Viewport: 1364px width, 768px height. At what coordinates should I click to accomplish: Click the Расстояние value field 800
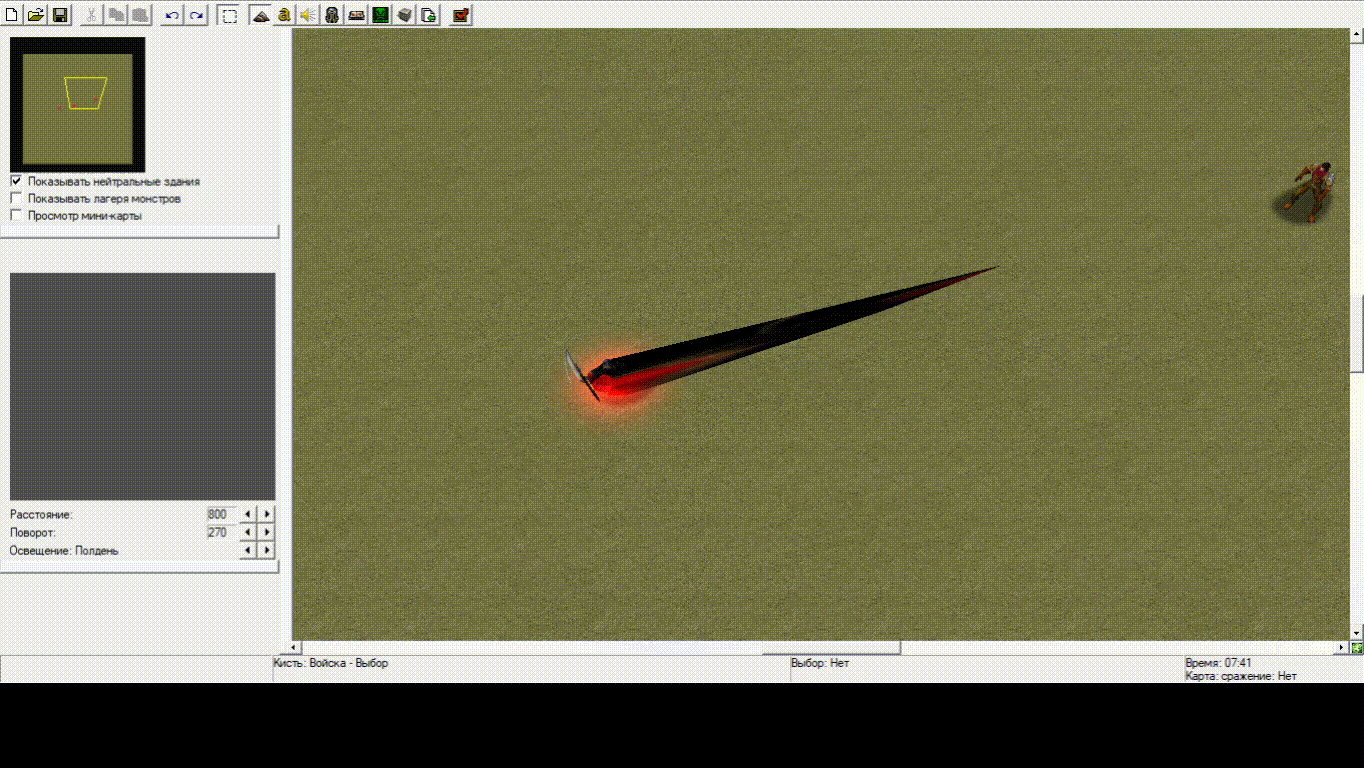221,514
